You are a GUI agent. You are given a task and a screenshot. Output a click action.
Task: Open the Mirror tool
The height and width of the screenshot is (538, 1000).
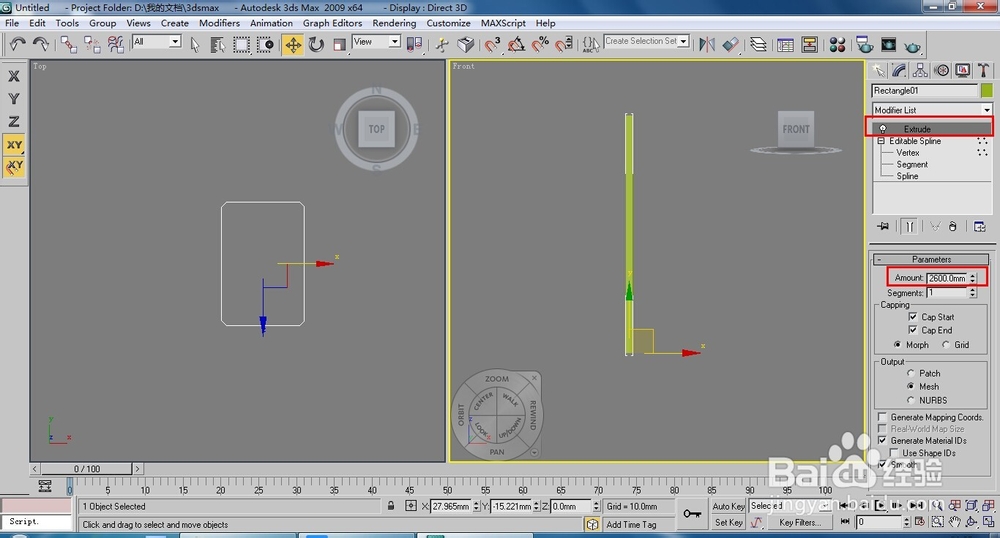coord(707,45)
